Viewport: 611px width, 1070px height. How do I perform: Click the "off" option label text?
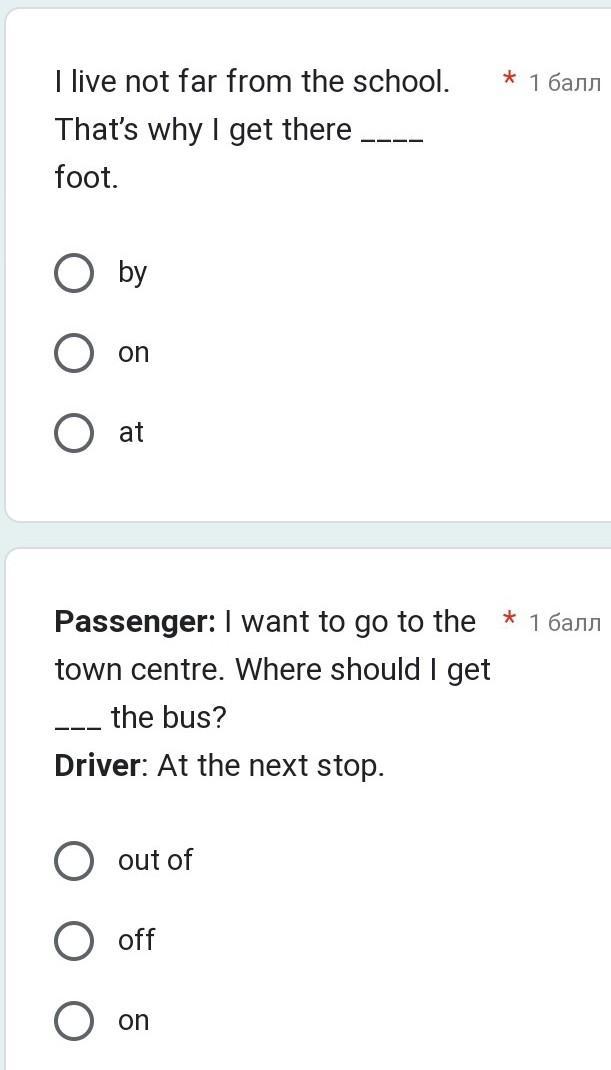[x=136, y=940]
